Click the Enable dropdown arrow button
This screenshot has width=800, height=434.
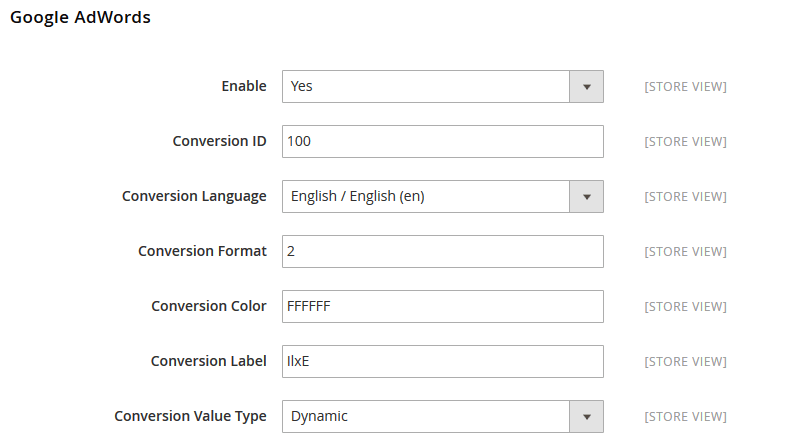click(586, 86)
